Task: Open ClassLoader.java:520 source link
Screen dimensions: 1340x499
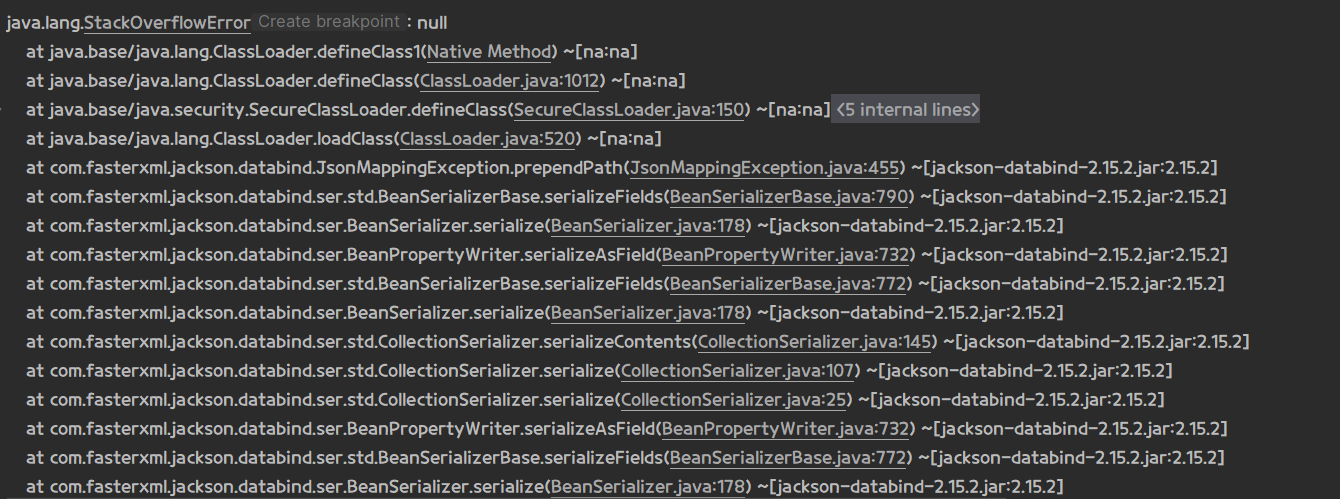Action: [x=487, y=138]
